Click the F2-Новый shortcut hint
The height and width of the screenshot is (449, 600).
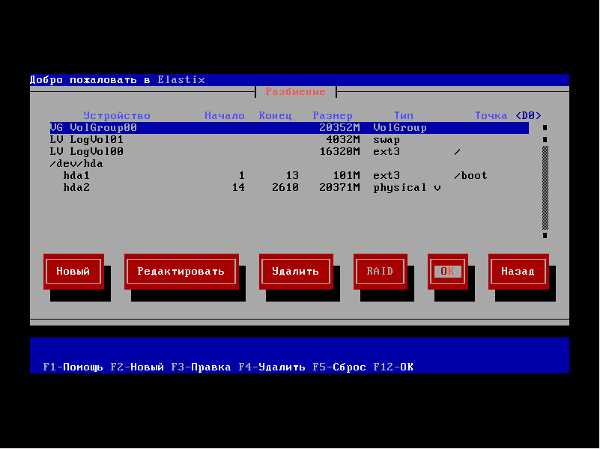pos(137,367)
